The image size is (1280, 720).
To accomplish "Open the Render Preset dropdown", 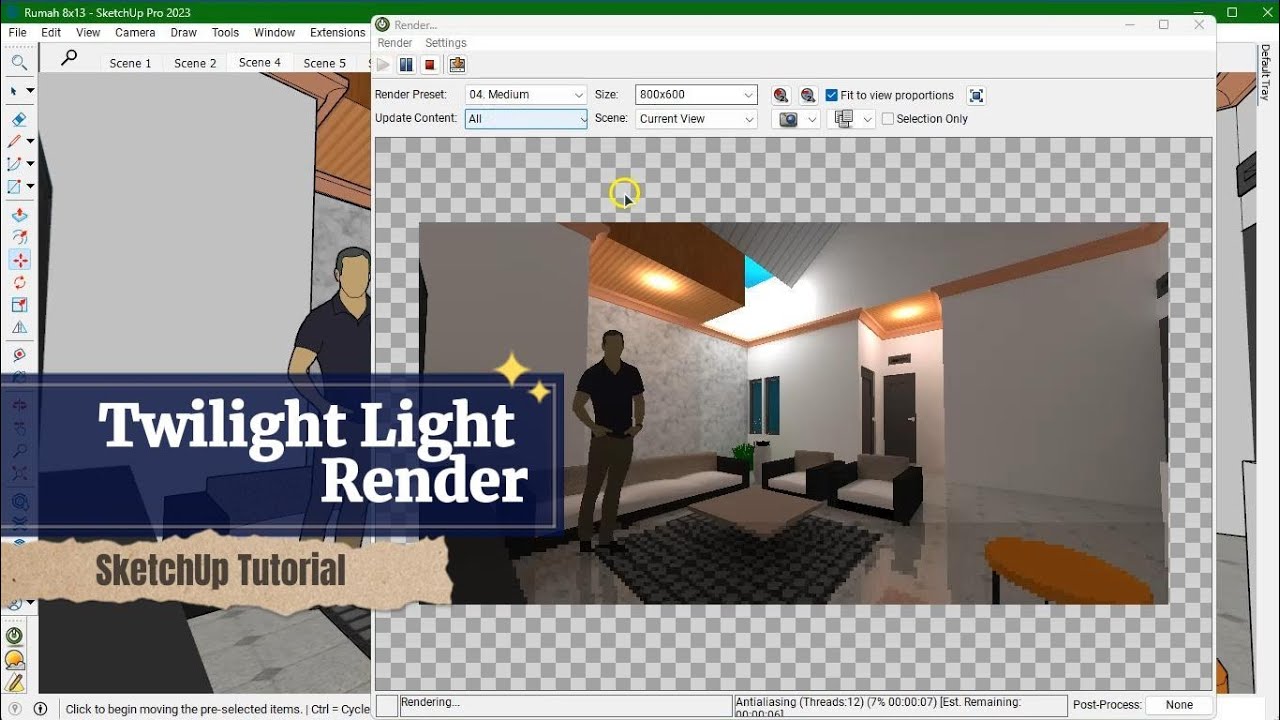I will point(526,95).
